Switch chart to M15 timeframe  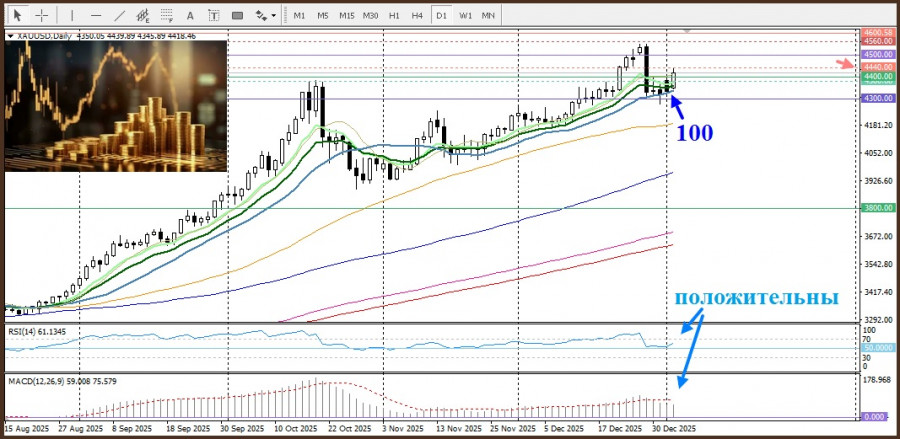[x=346, y=15]
